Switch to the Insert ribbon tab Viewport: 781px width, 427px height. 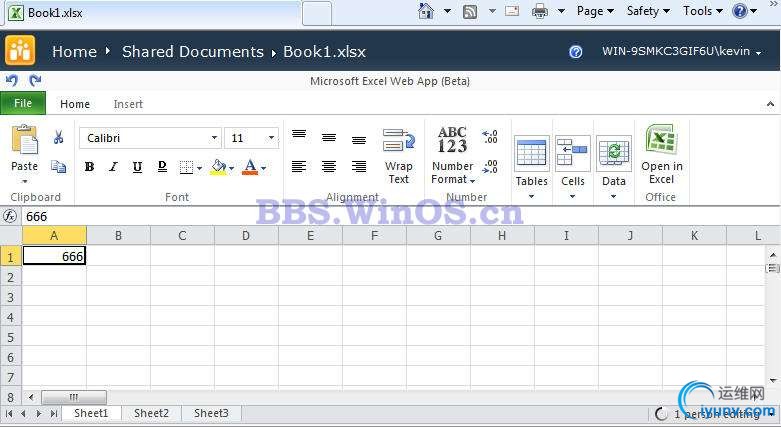128,104
